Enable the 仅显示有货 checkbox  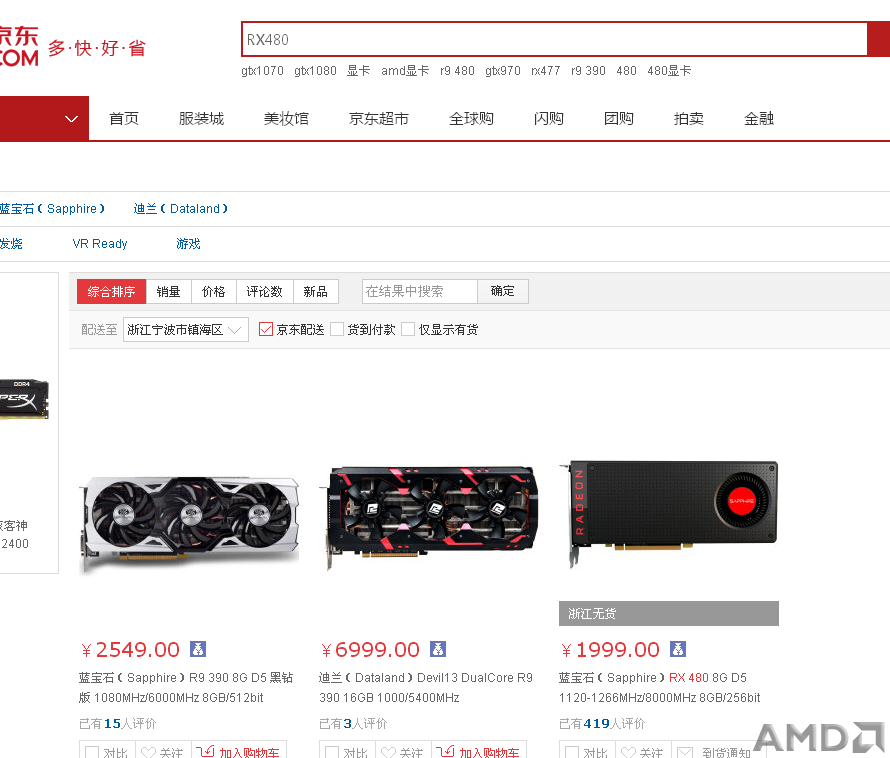point(408,329)
